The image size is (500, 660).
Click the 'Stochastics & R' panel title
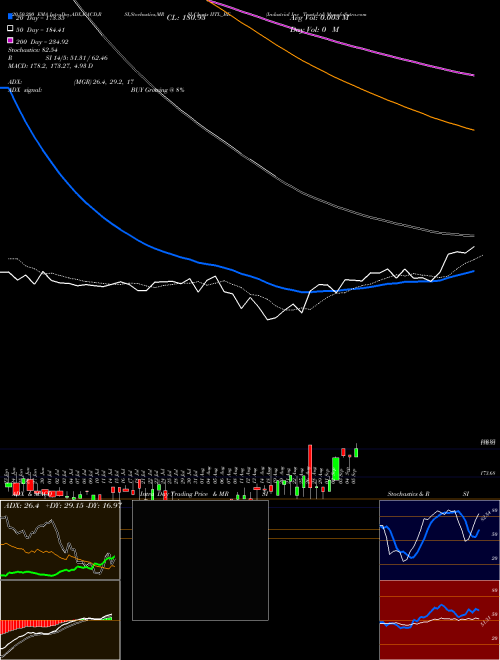click(408, 494)
